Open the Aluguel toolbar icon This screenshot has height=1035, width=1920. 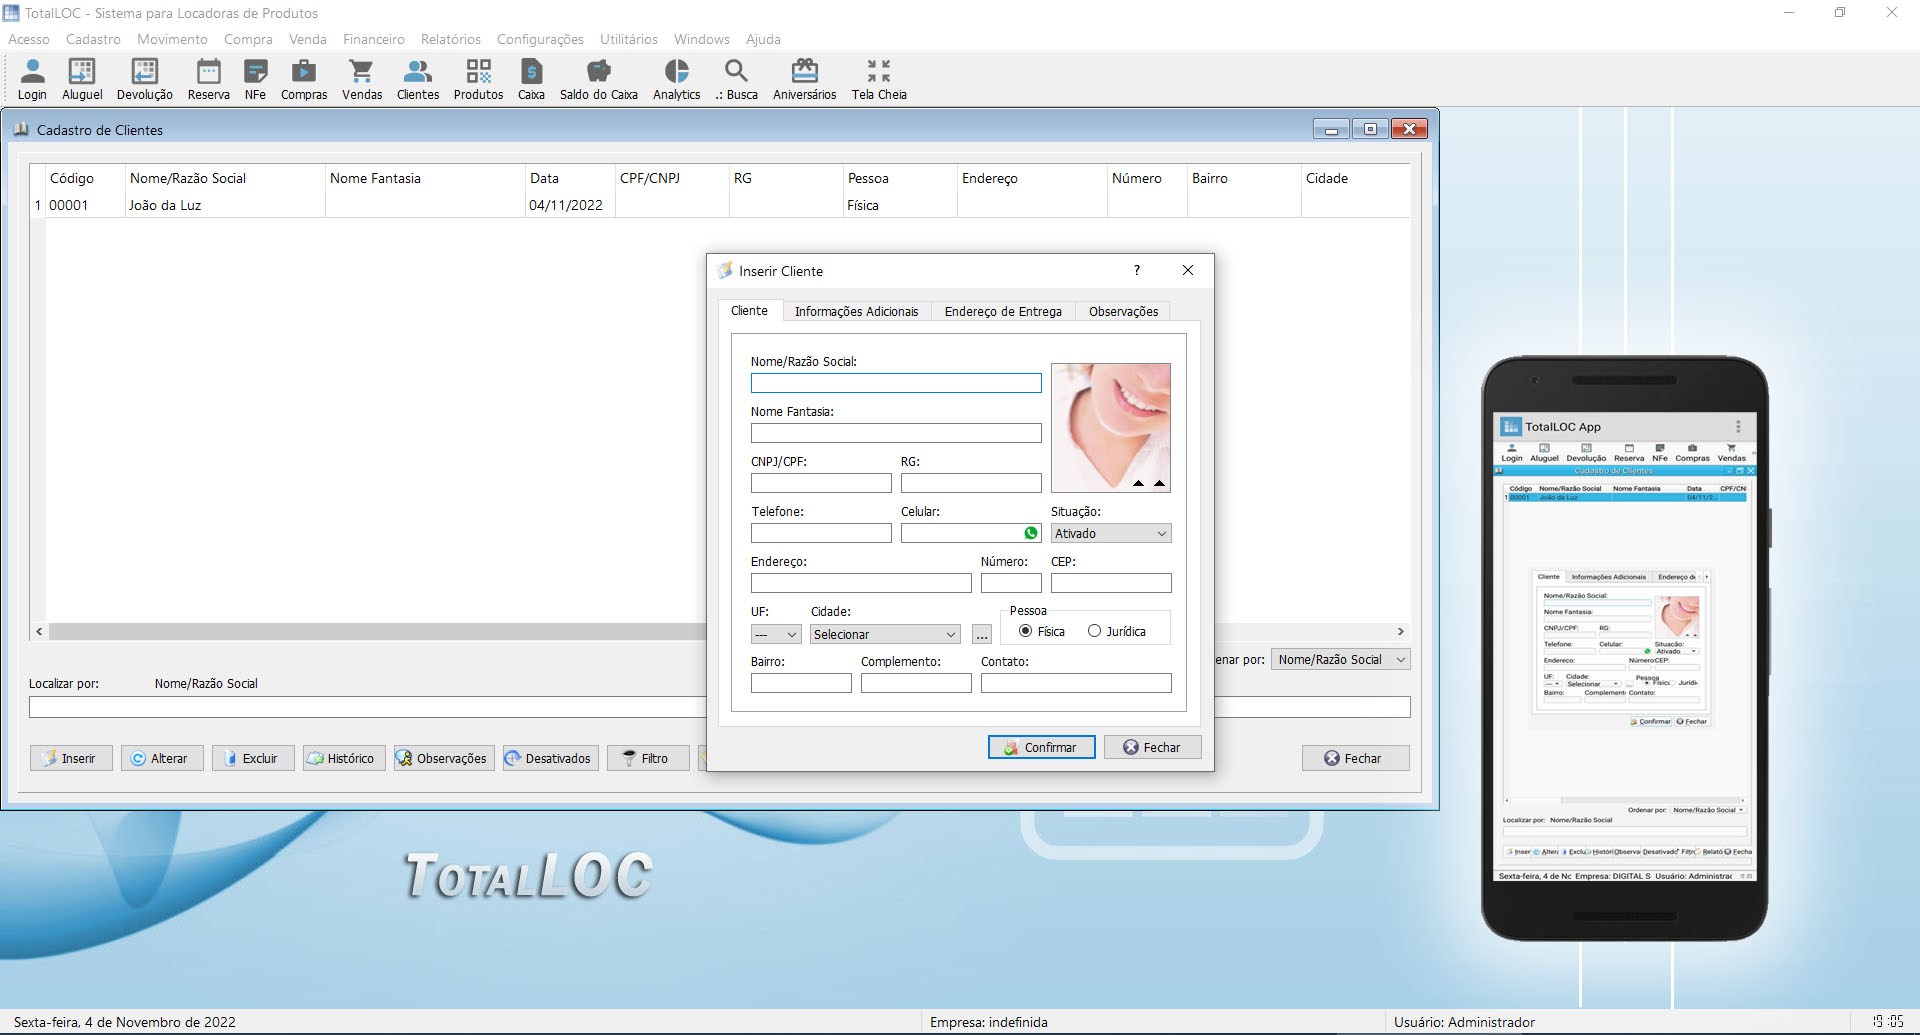click(82, 79)
